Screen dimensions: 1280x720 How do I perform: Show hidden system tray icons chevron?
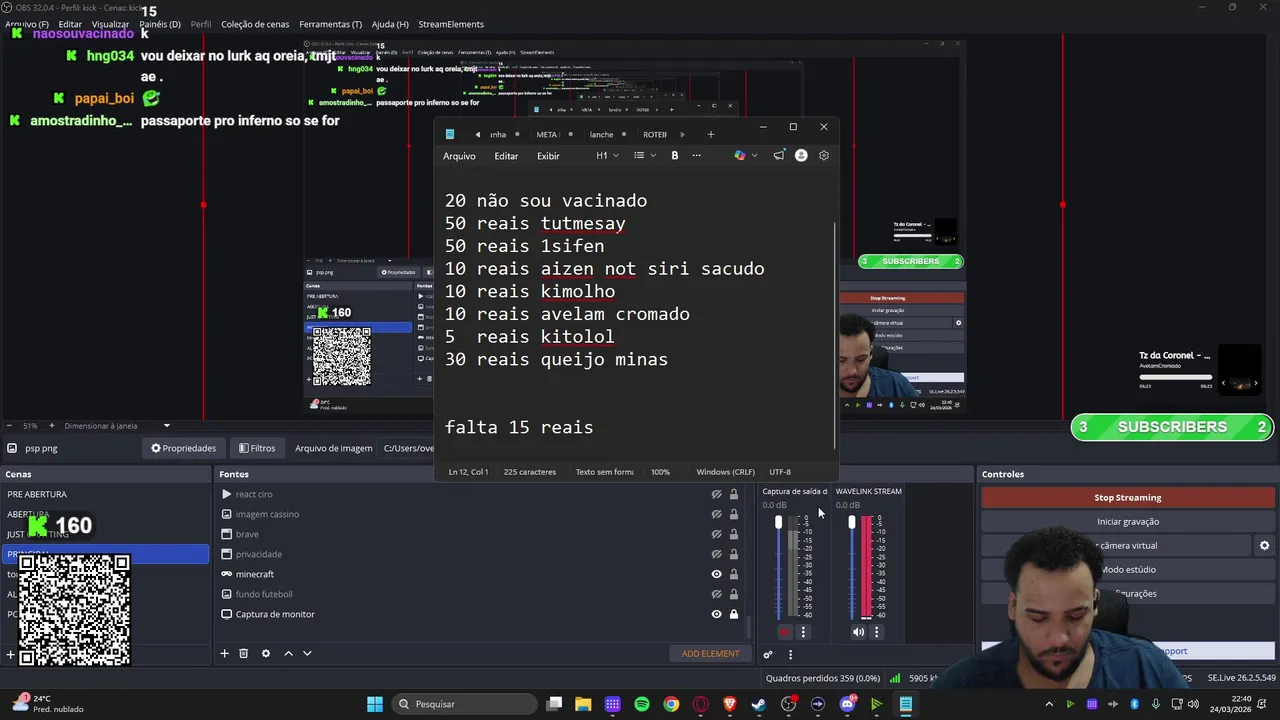[x=1049, y=704]
